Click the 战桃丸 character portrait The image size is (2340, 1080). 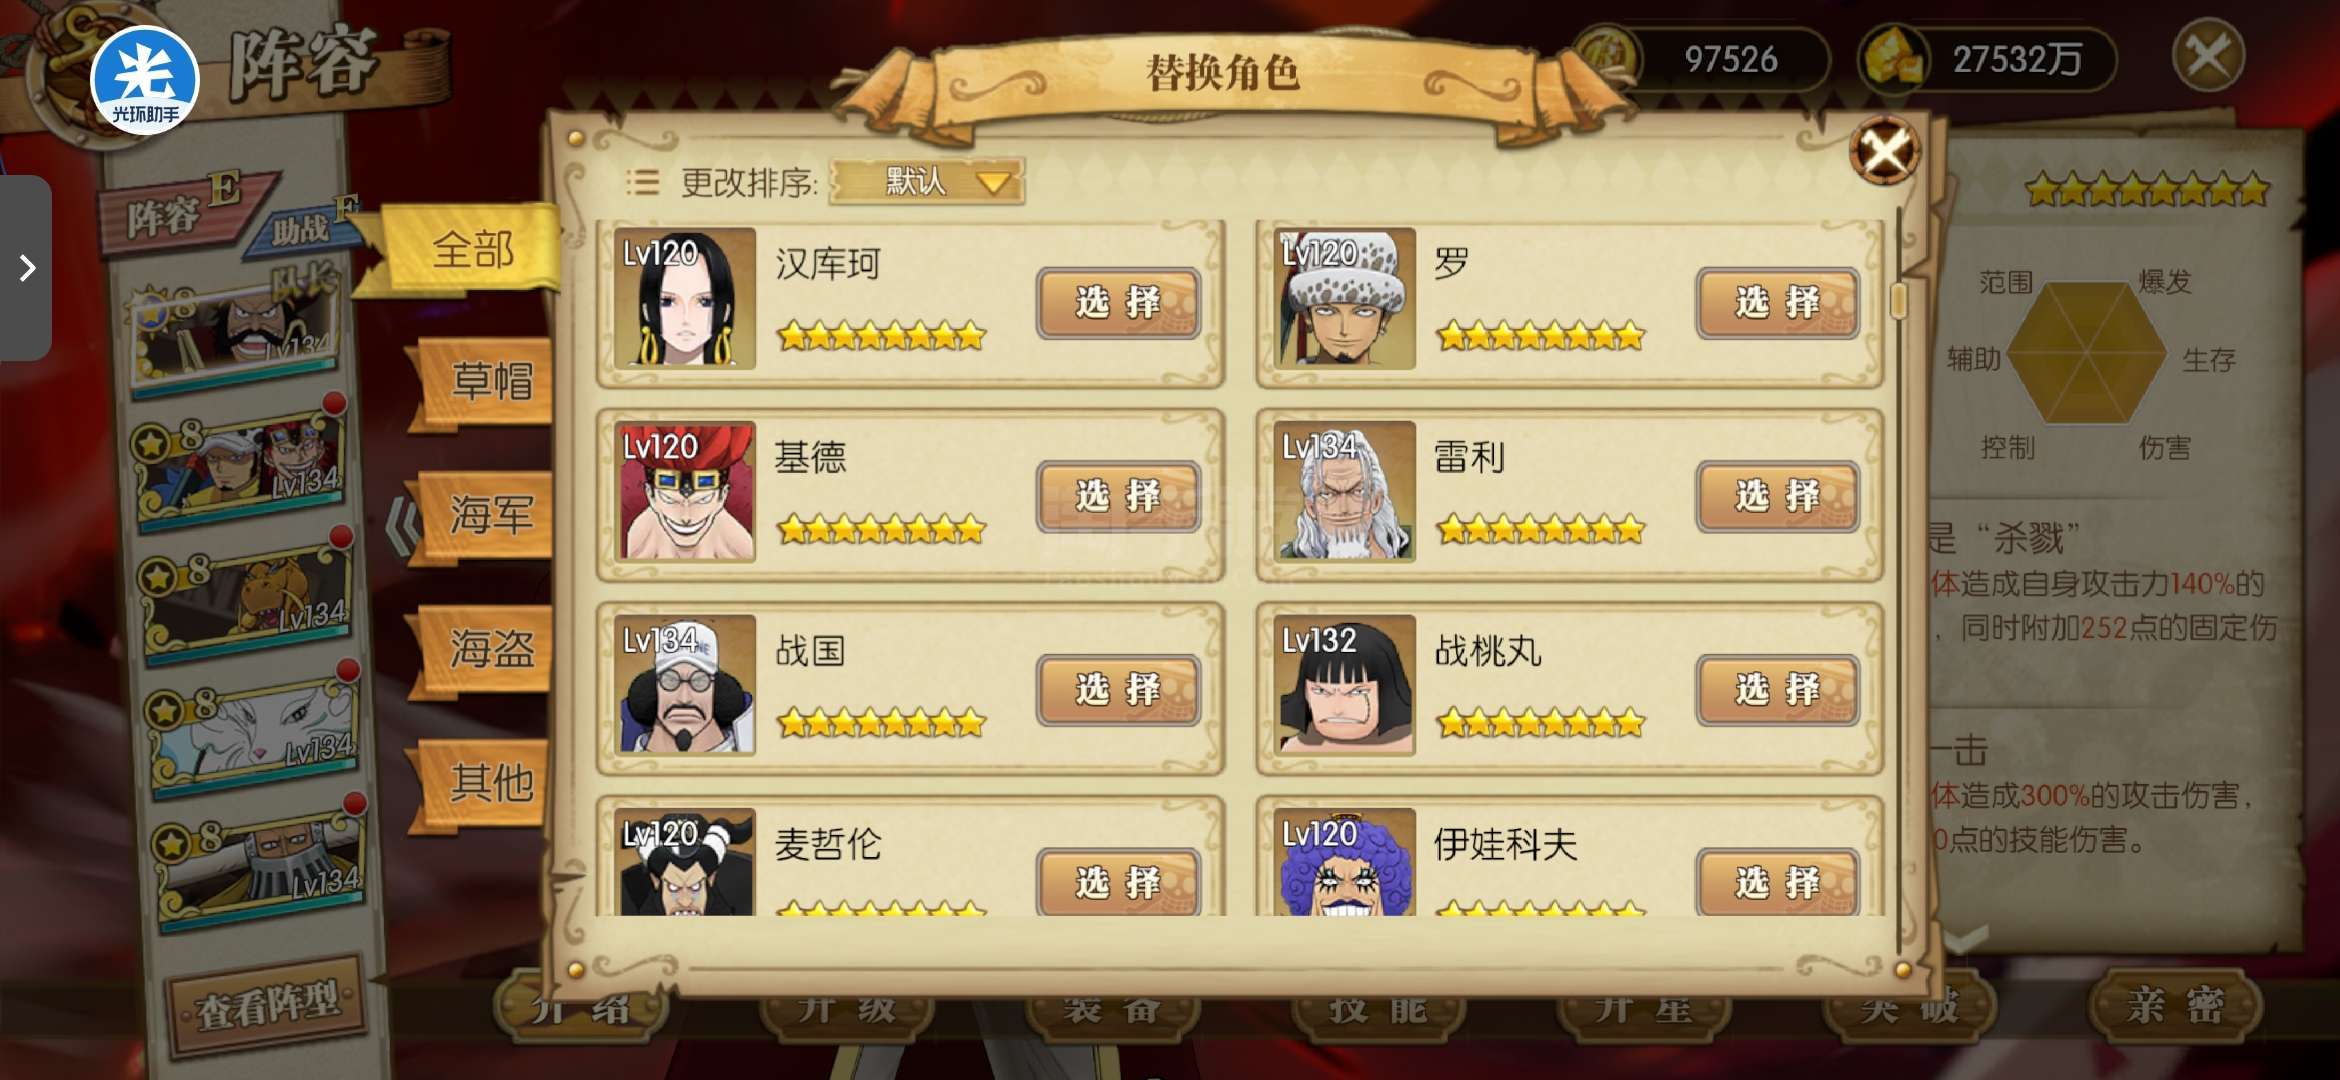pyautogui.click(x=1345, y=686)
